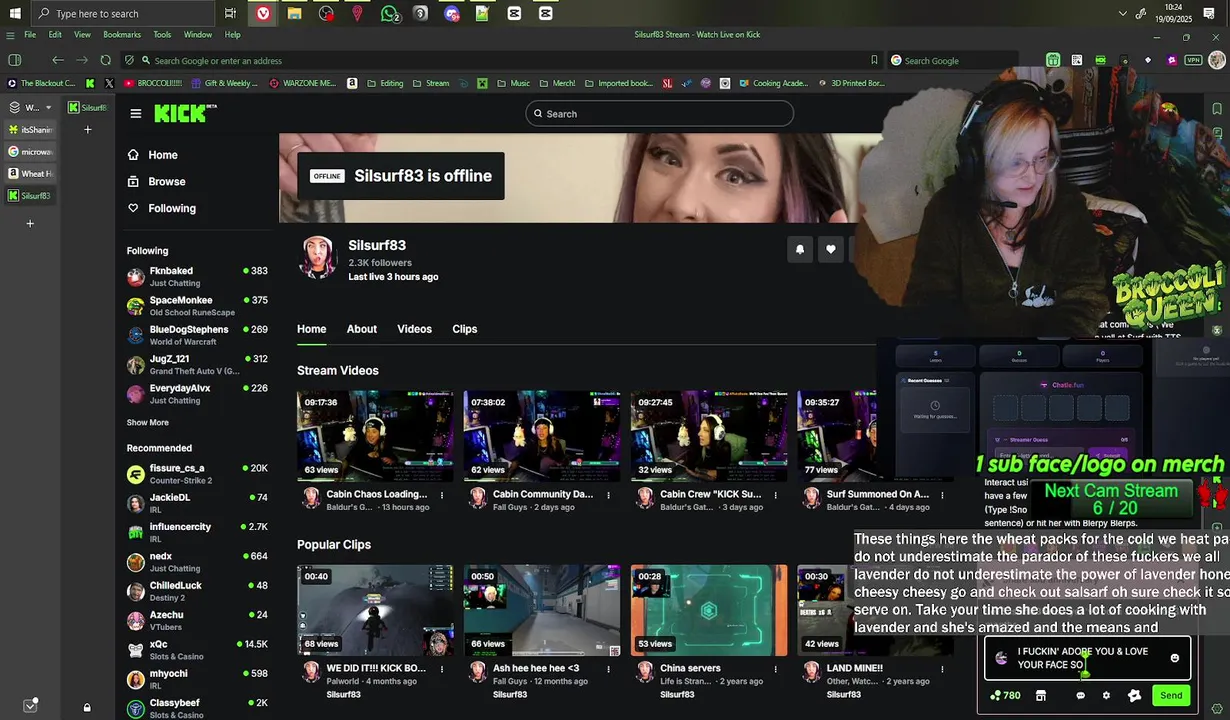Show hidden system tray icons

[1122, 13]
